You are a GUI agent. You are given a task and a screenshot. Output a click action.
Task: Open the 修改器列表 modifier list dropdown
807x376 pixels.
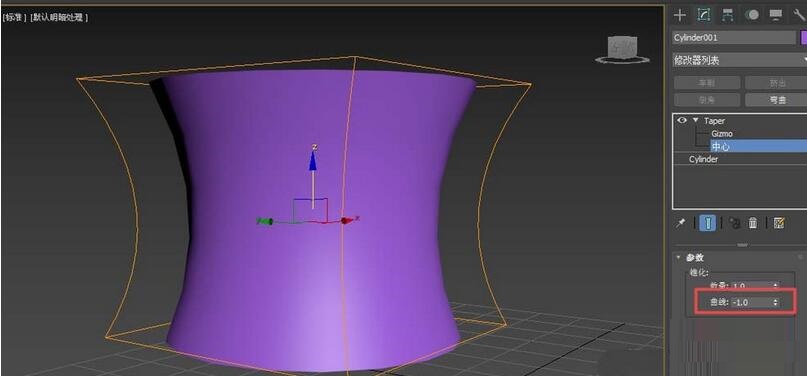[740, 60]
